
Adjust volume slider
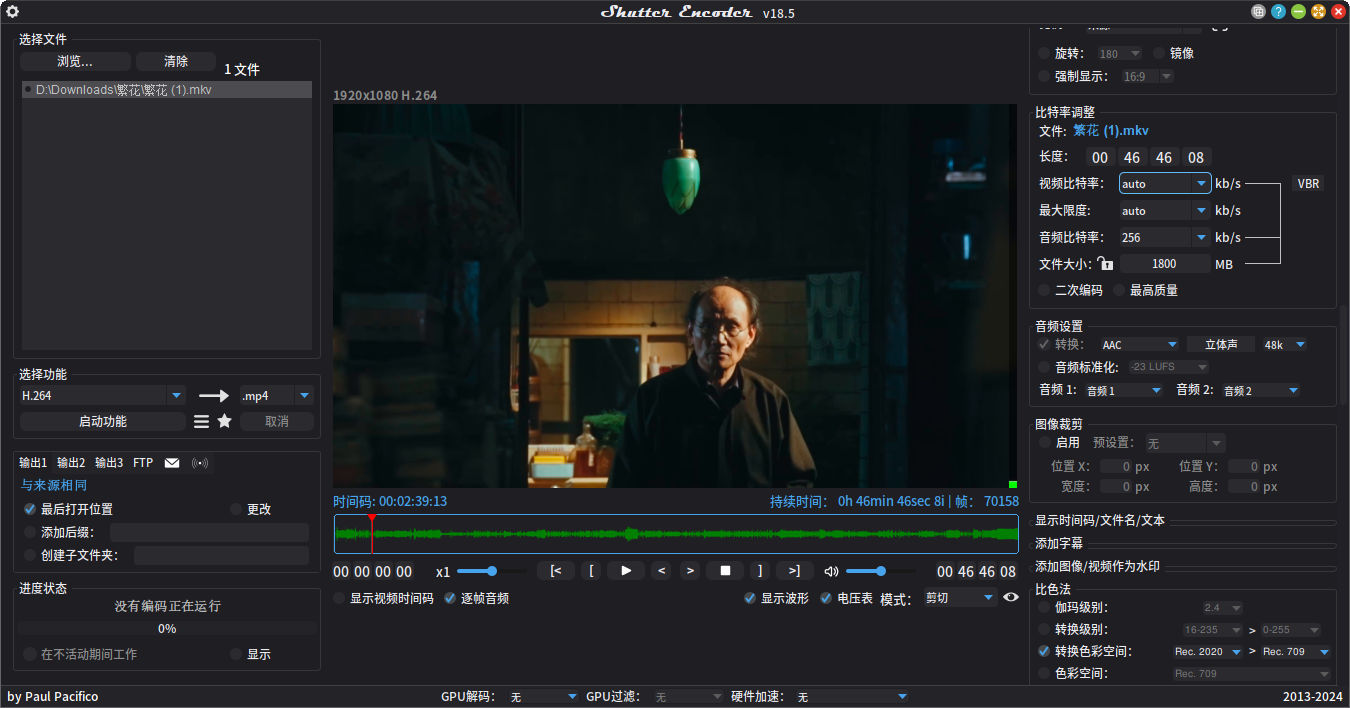[880, 571]
